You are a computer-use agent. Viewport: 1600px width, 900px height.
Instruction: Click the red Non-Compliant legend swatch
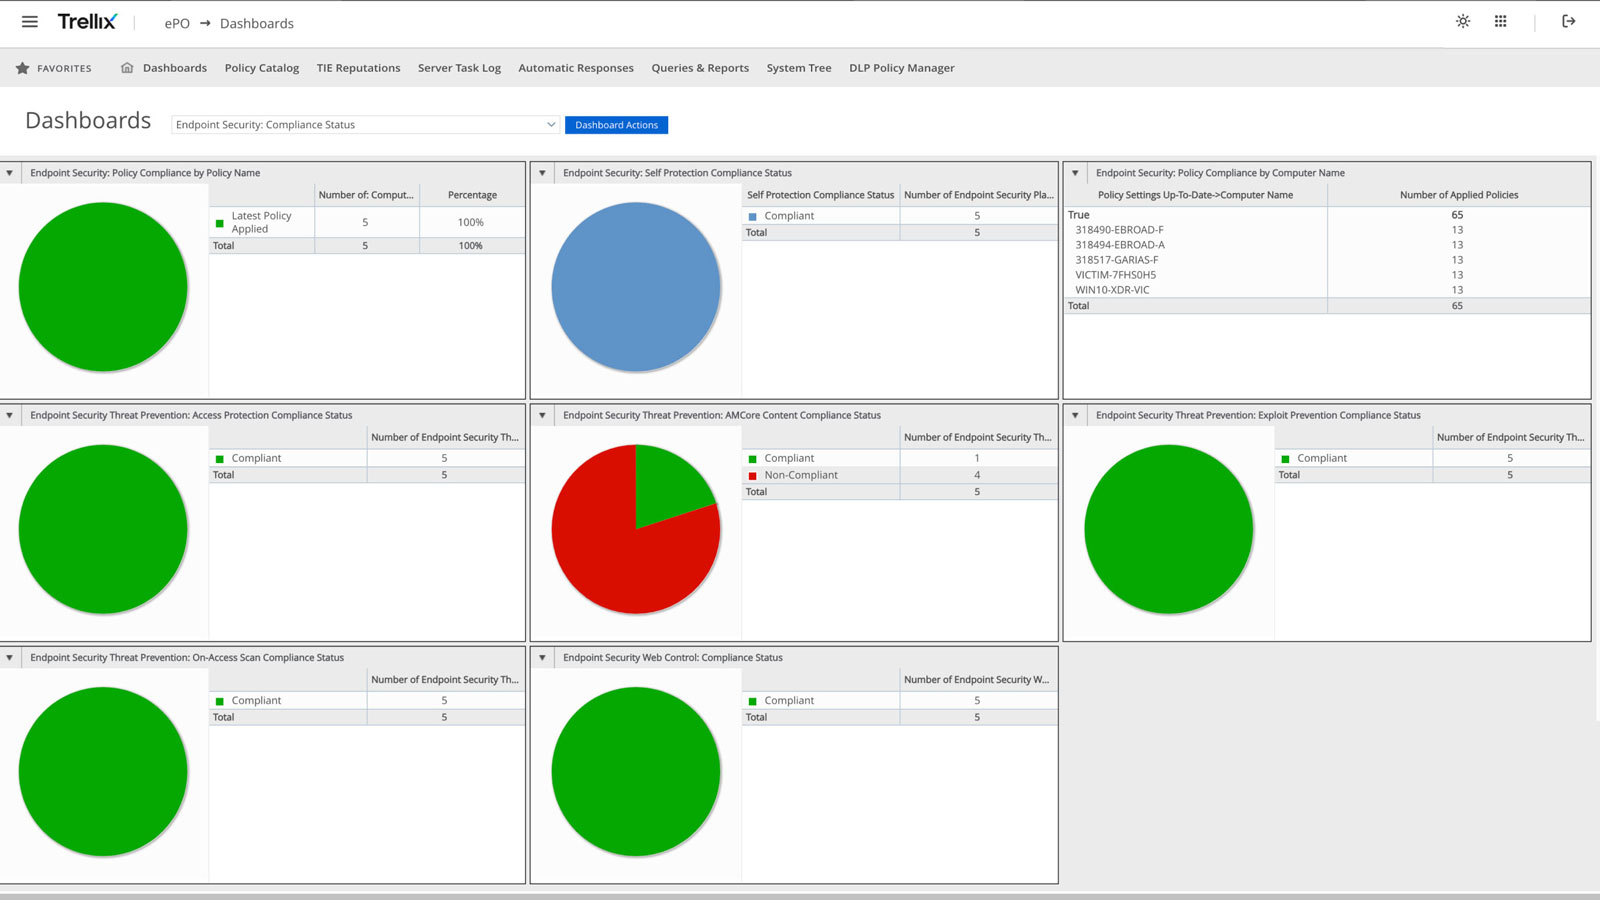point(753,476)
